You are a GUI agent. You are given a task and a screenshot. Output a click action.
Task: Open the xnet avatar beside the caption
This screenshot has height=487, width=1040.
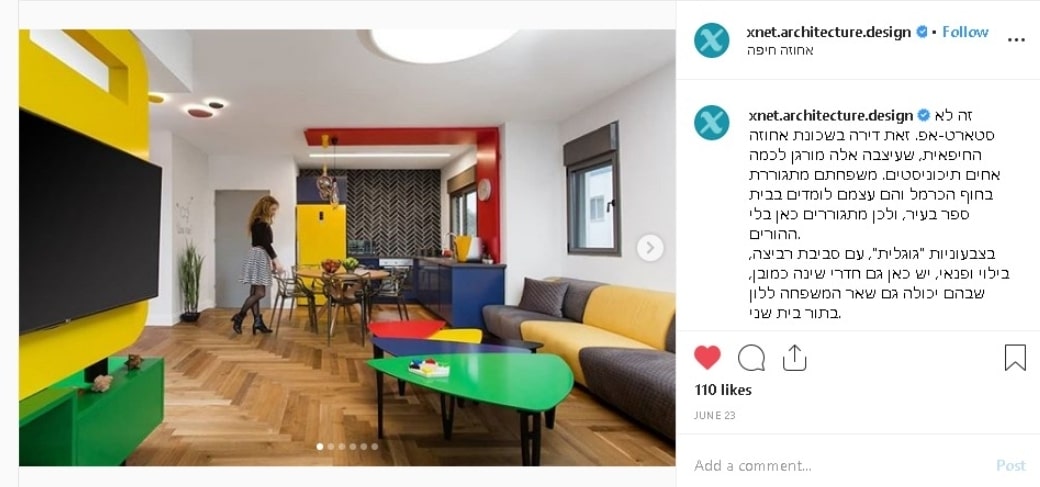[712, 122]
